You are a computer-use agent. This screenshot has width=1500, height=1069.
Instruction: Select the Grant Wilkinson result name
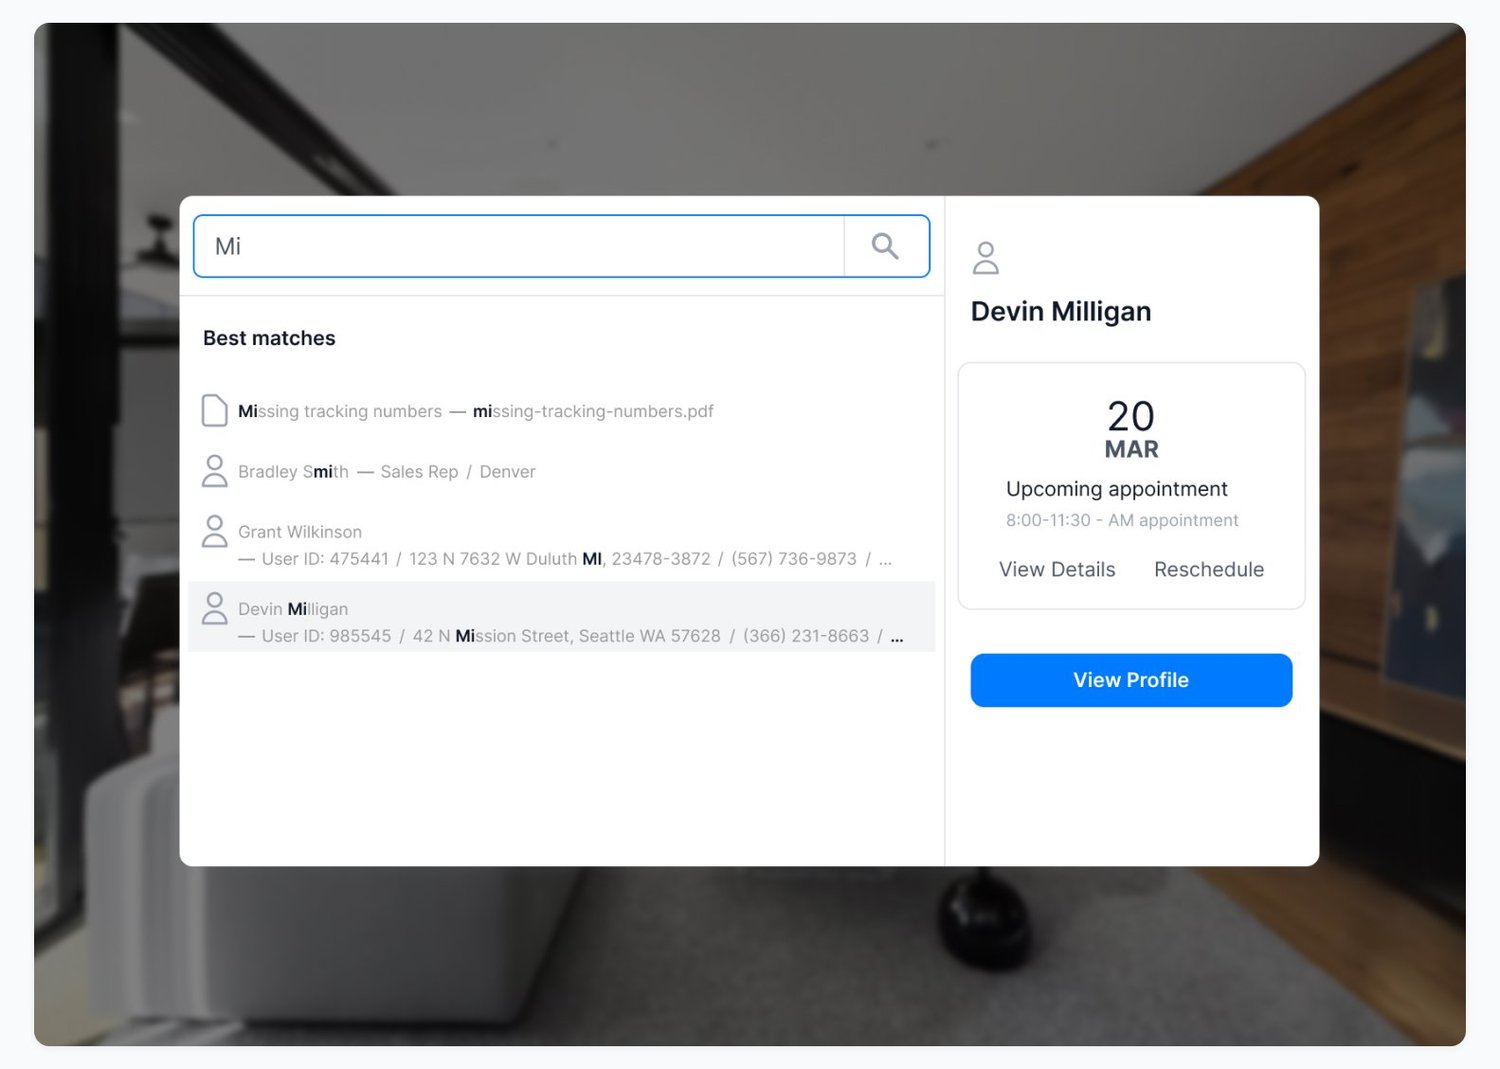click(300, 532)
